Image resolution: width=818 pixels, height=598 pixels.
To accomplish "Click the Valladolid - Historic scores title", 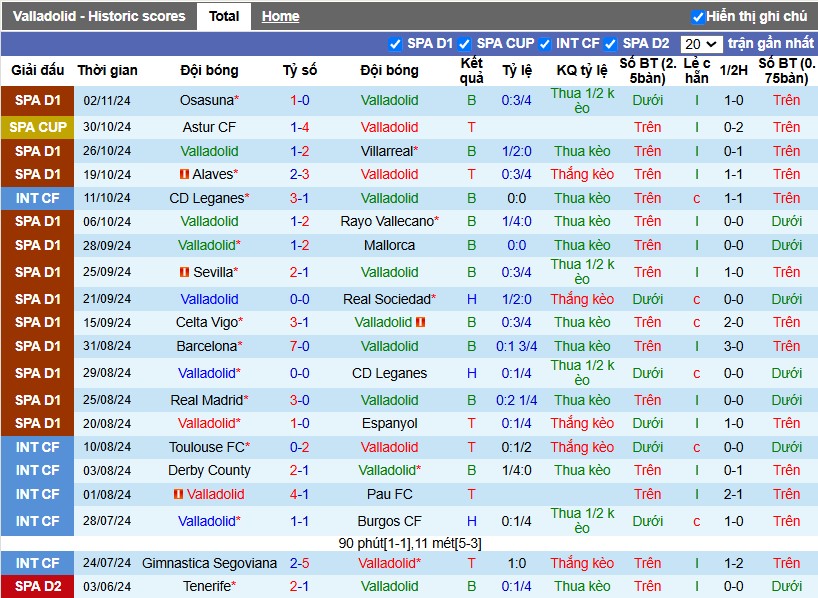I will pyautogui.click(x=99, y=16).
